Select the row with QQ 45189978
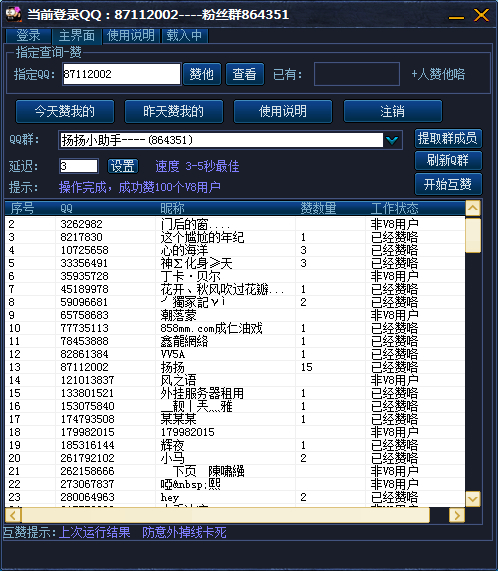 pos(235,289)
